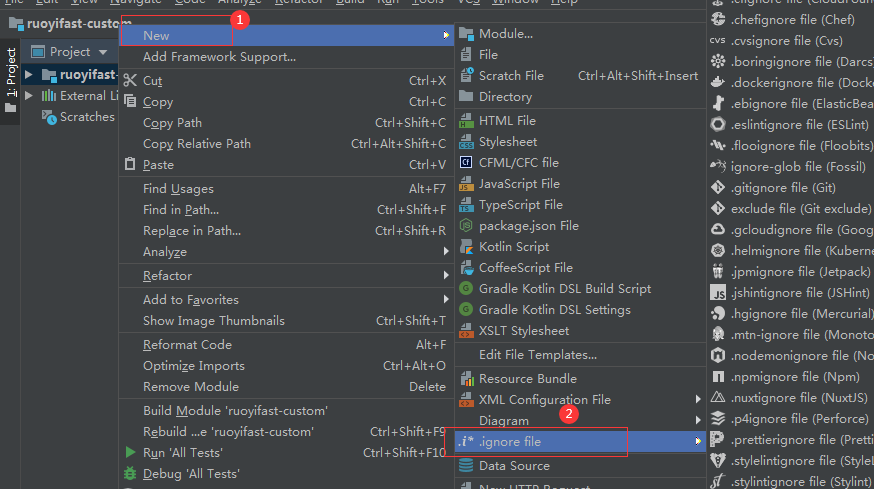This screenshot has width=874, height=489.
Task: Open the Add to Favorites submenu arrow
Action: pyautogui.click(x=446, y=299)
